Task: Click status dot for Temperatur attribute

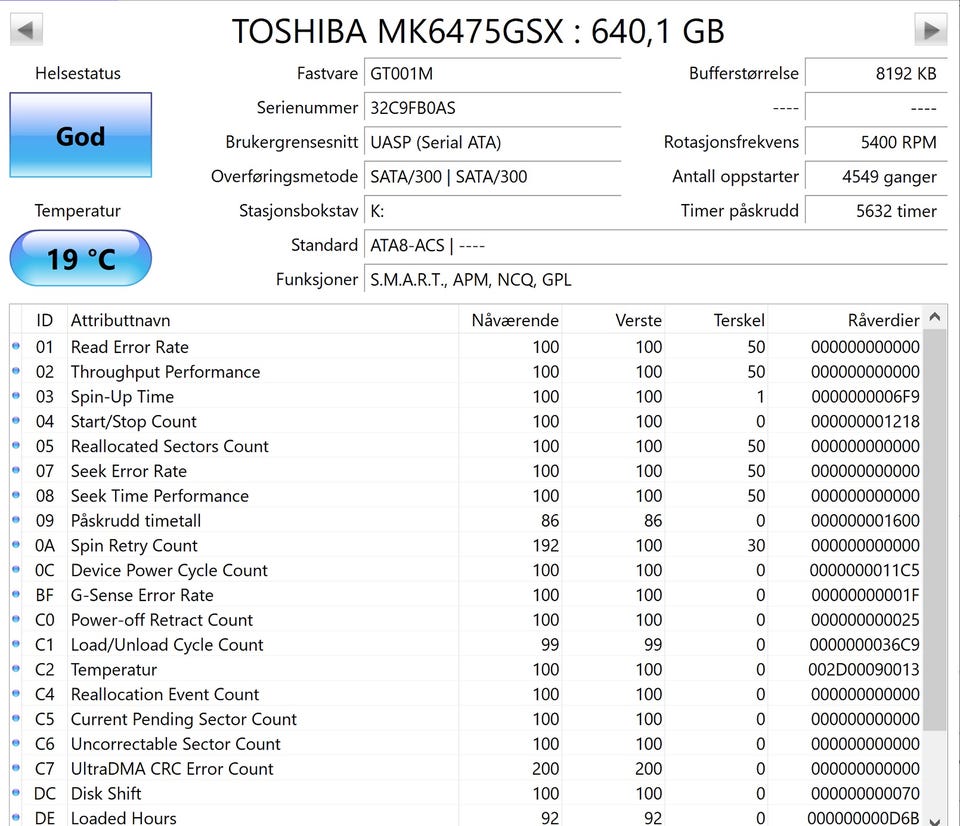Action: click(16, 669)
